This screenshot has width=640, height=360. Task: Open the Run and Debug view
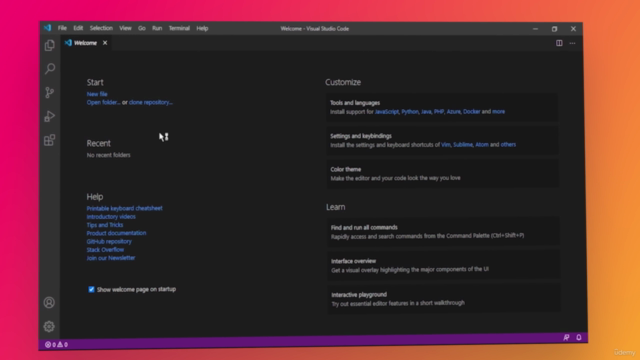tap(49, 116)
